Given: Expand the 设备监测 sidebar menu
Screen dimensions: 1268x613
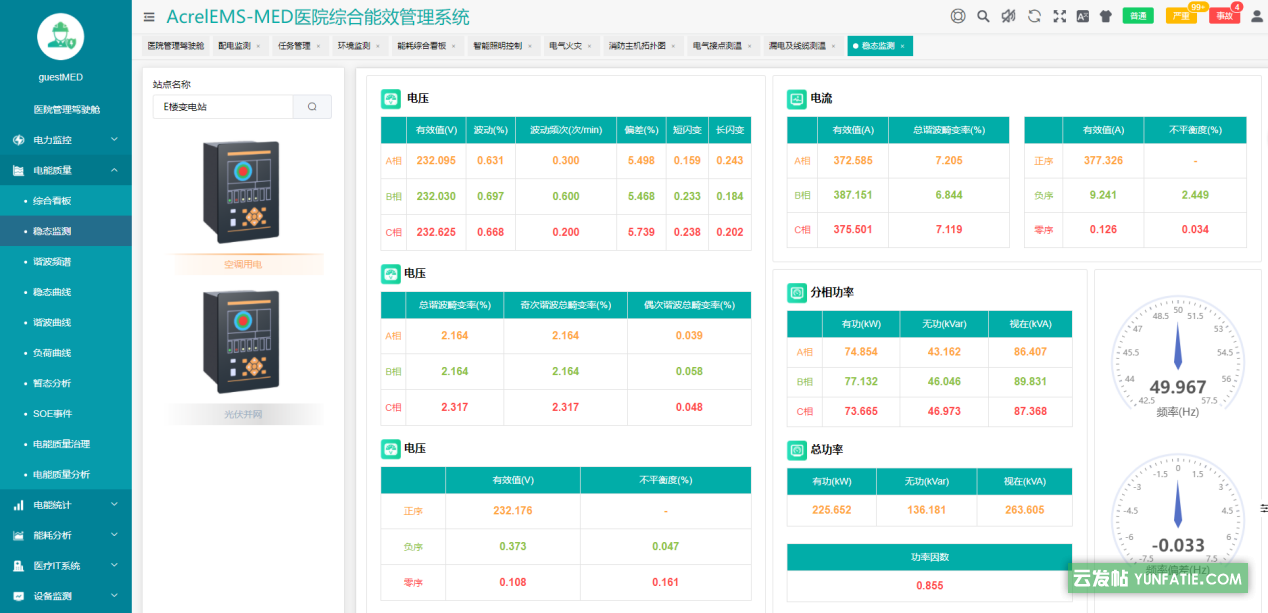Looking at the screenshot, I should [x=66, y=596].
